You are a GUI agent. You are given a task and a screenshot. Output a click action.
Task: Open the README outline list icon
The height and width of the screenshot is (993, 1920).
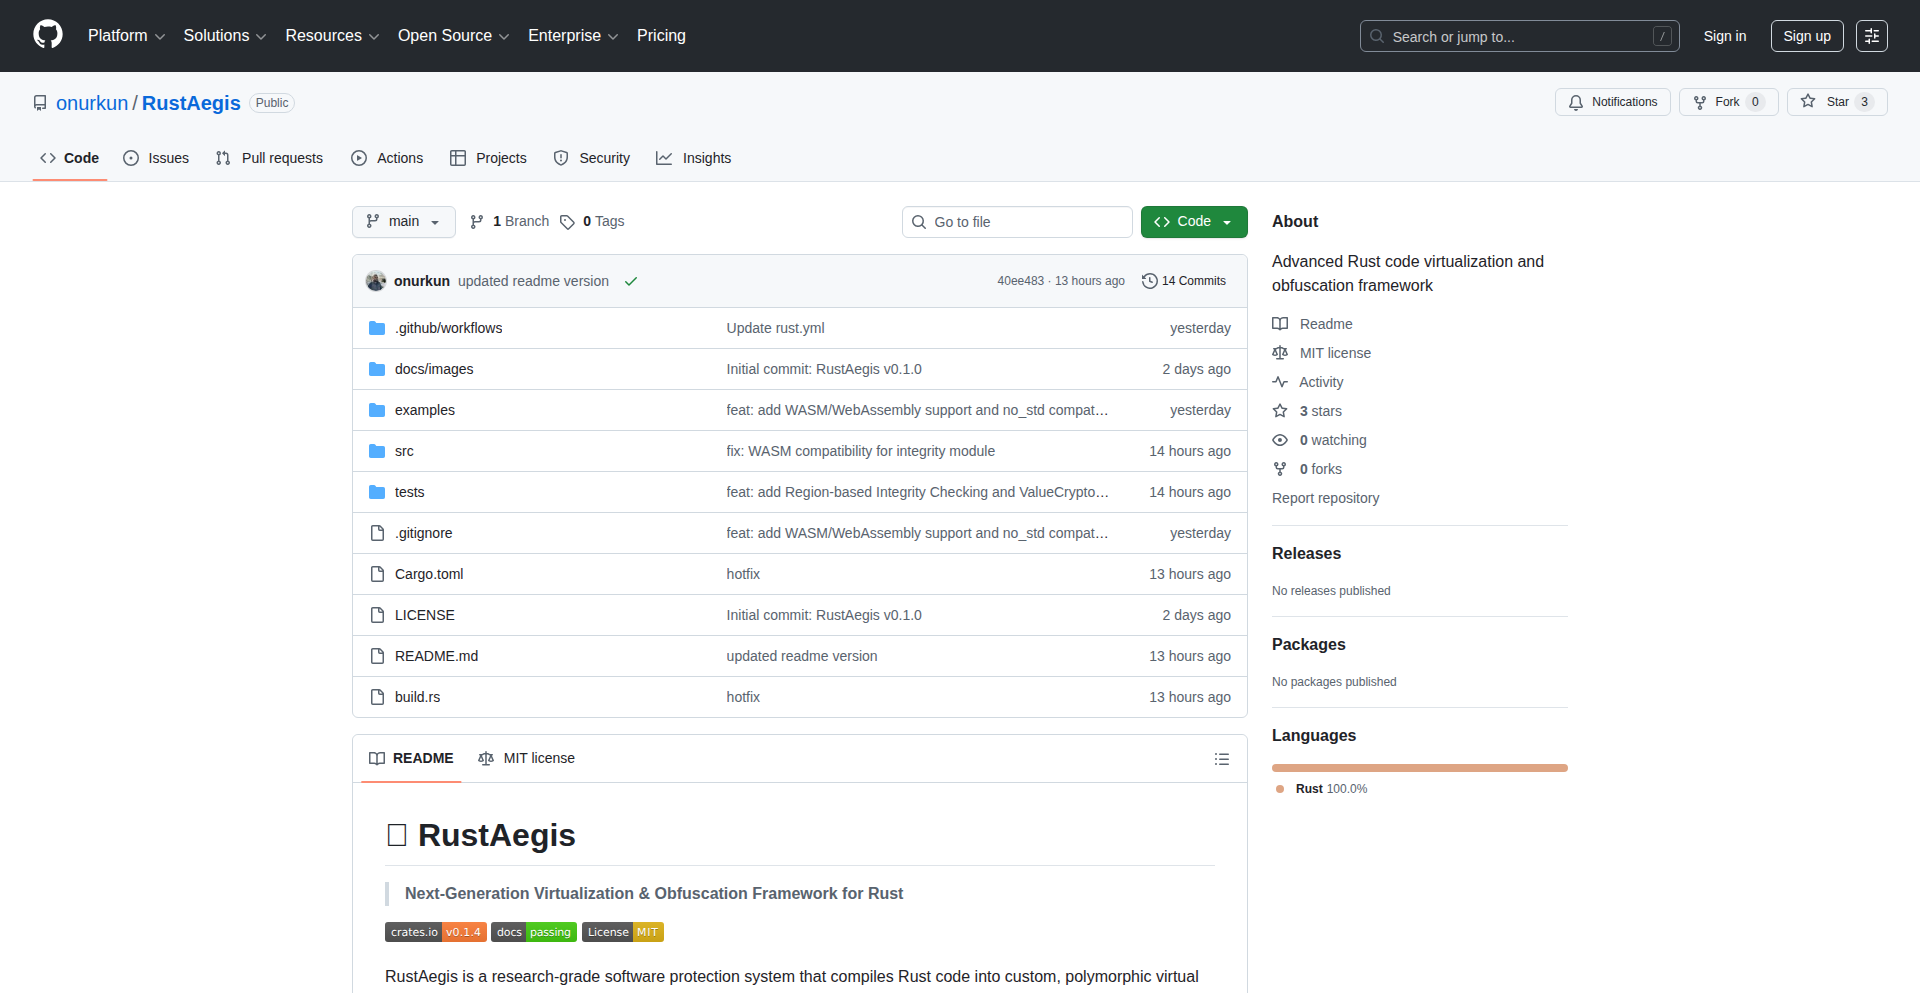click(x=1221, y=759)
